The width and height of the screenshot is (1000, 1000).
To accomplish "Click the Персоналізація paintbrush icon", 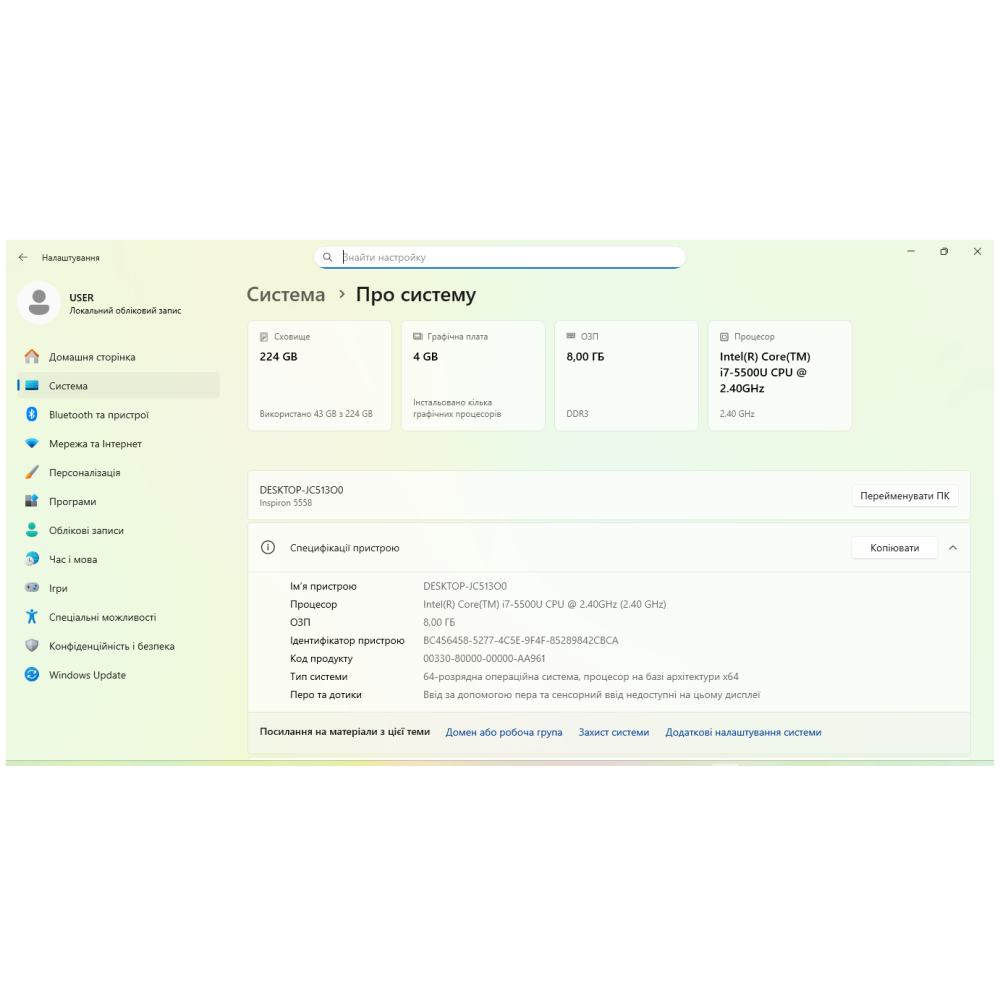I will pyautogui.click(x=32, y=473).
